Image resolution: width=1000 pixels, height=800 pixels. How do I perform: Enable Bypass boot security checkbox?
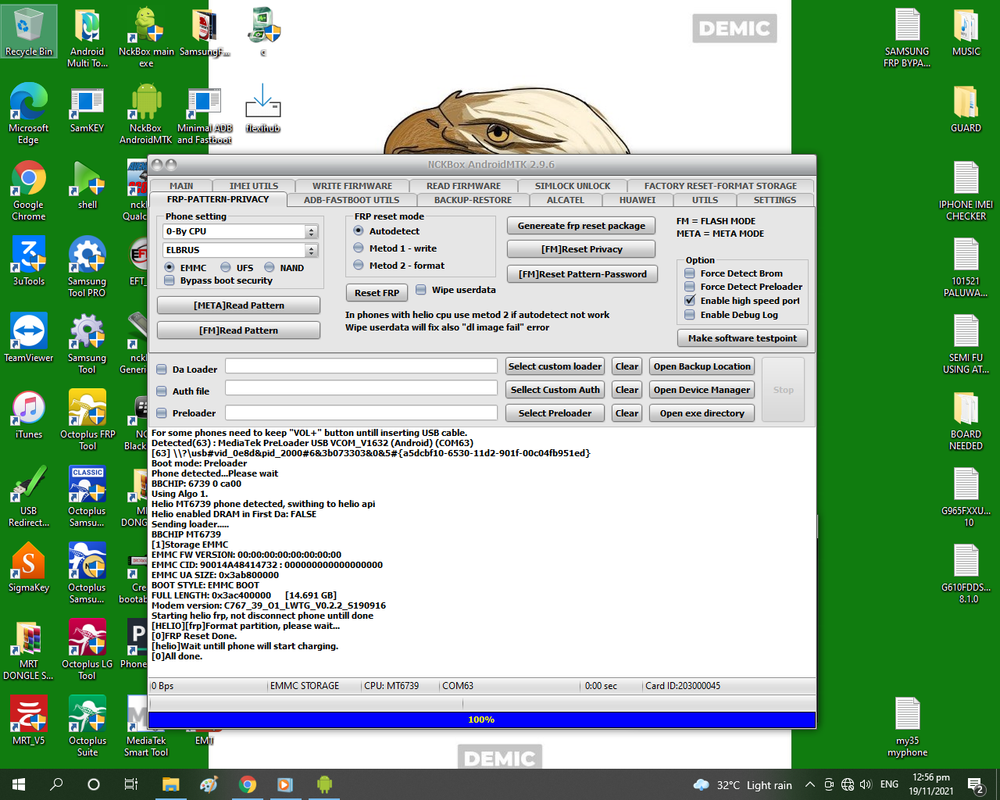click(x=169, y=281)
